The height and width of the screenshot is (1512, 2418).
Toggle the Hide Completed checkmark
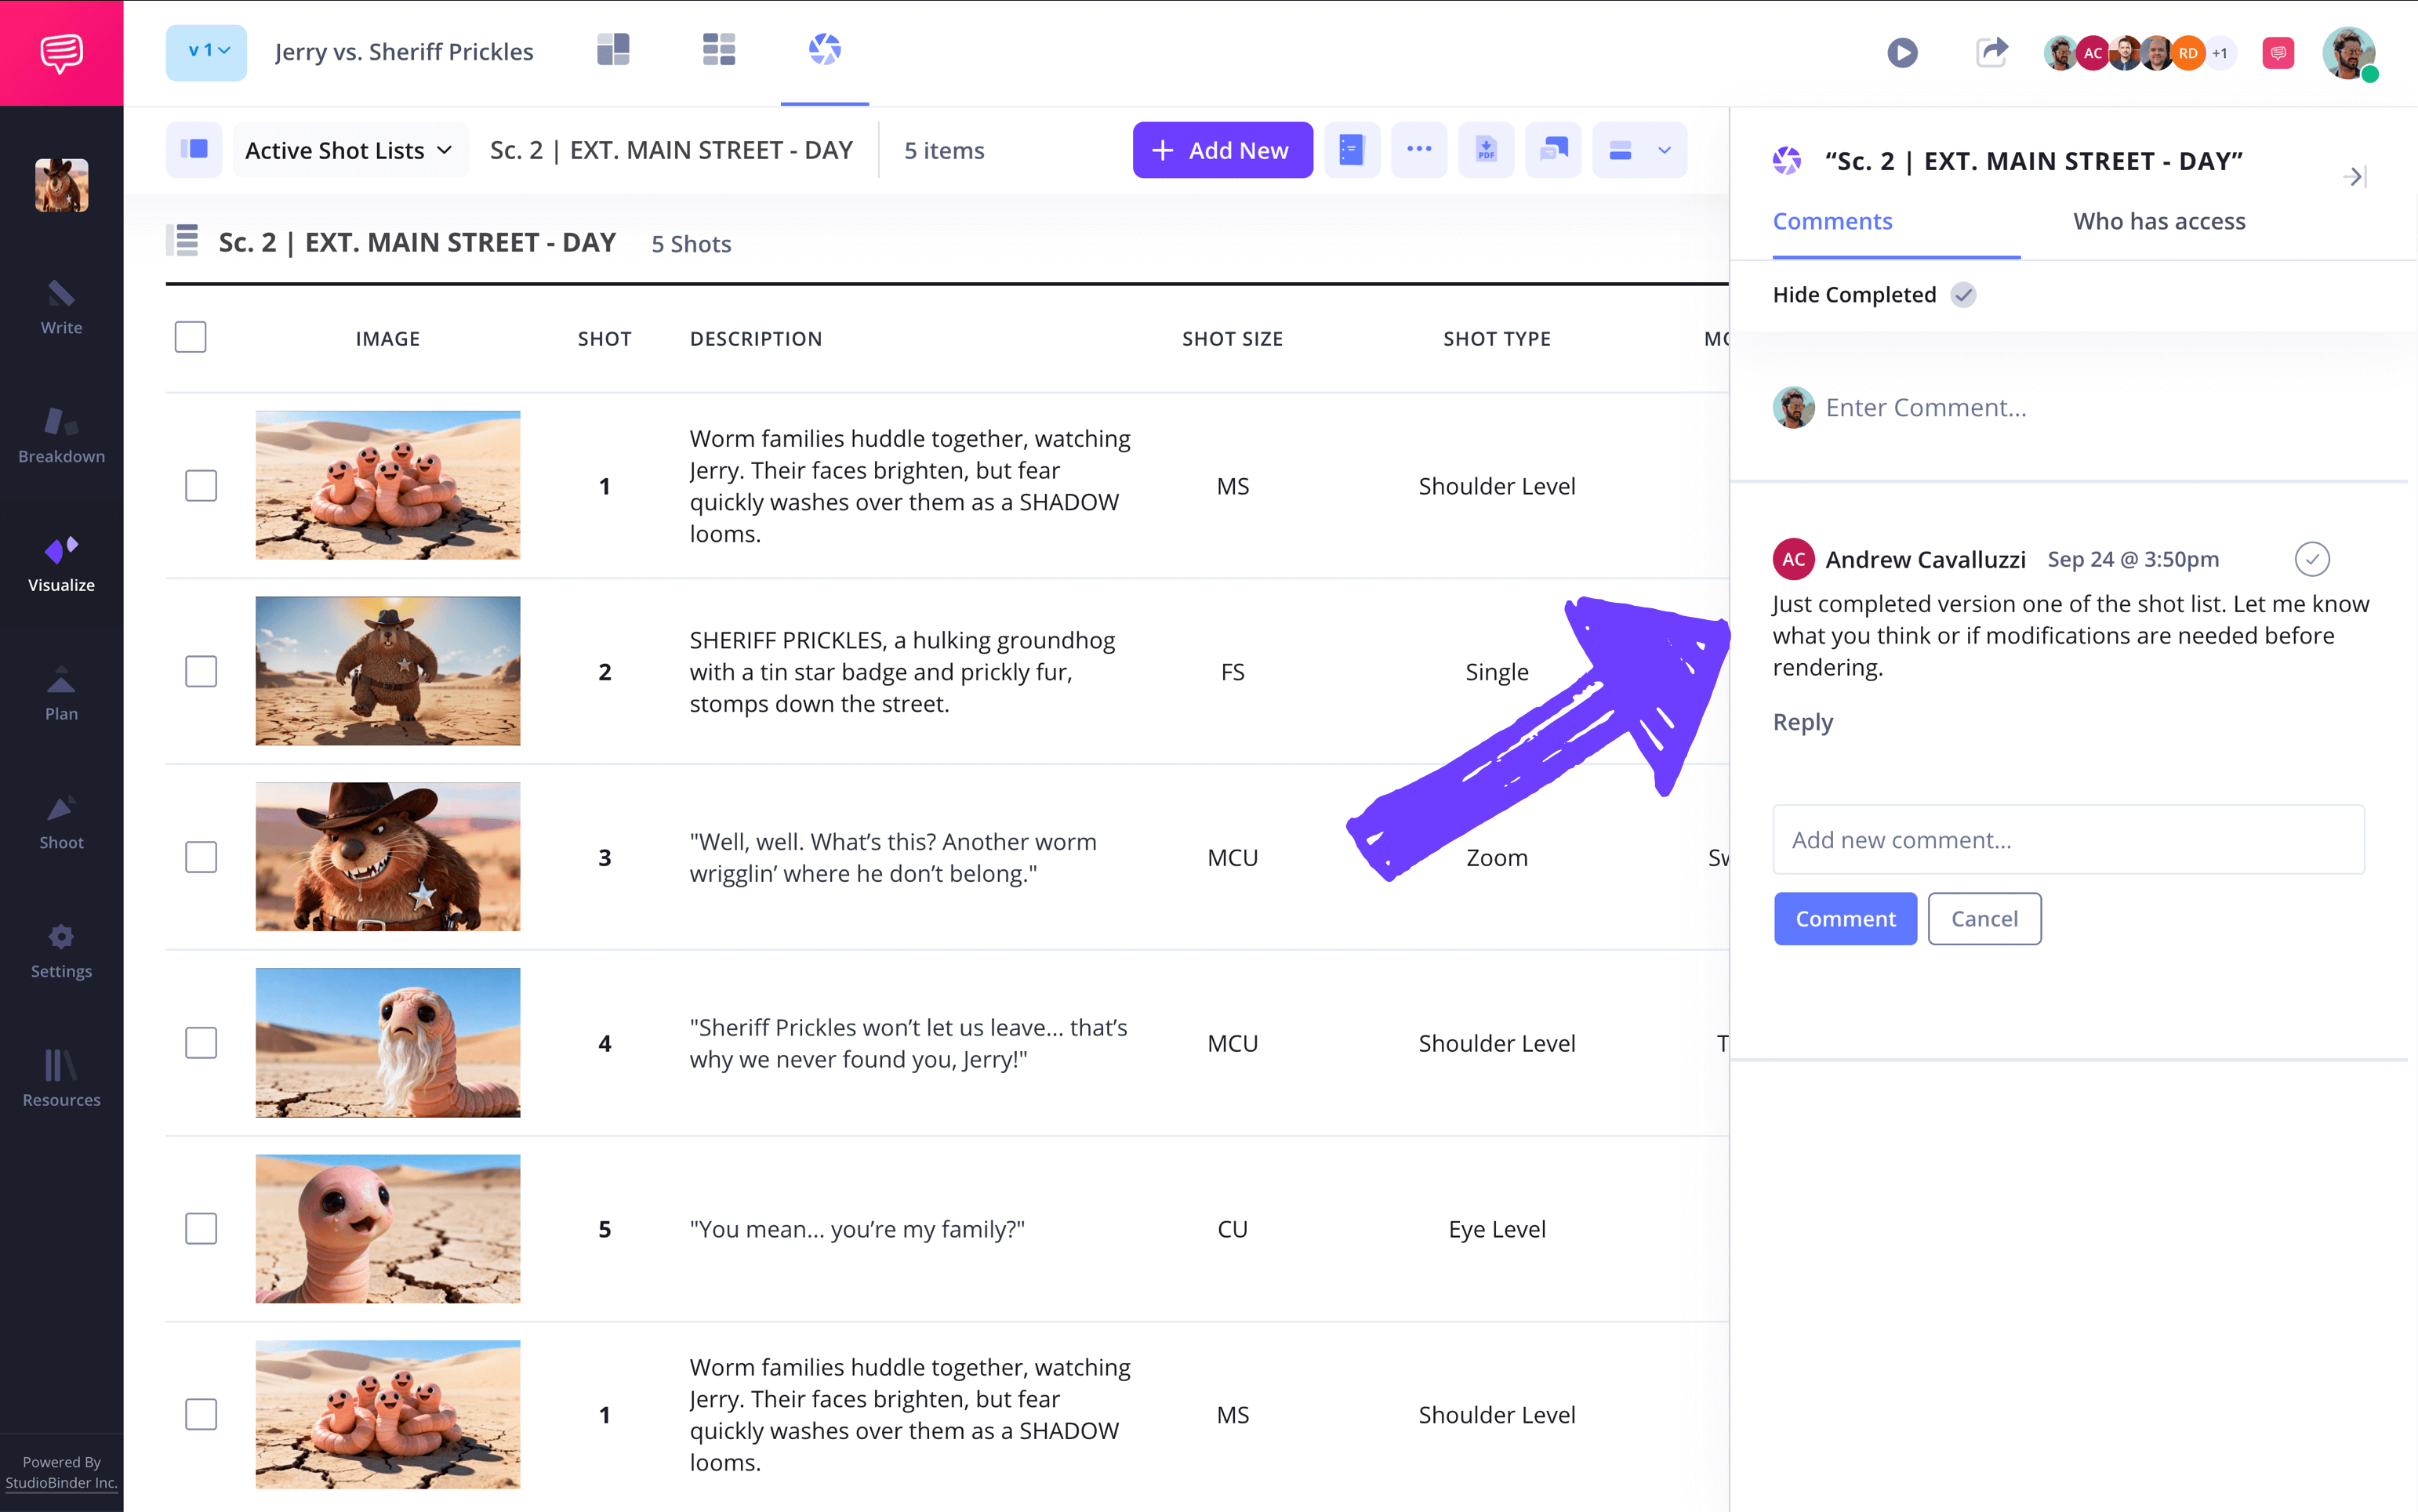1963,295
